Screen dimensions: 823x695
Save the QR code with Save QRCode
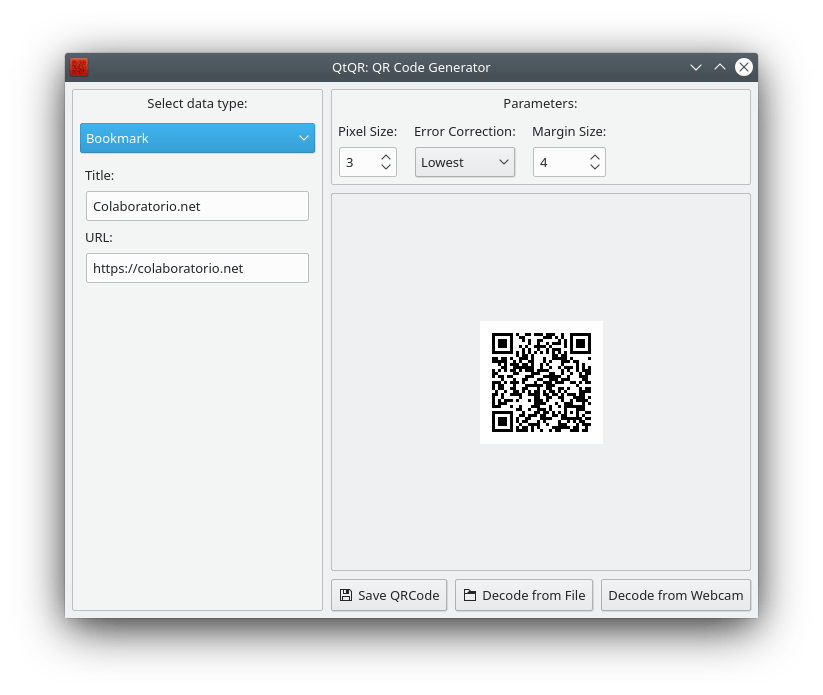(x=389, y=595)
